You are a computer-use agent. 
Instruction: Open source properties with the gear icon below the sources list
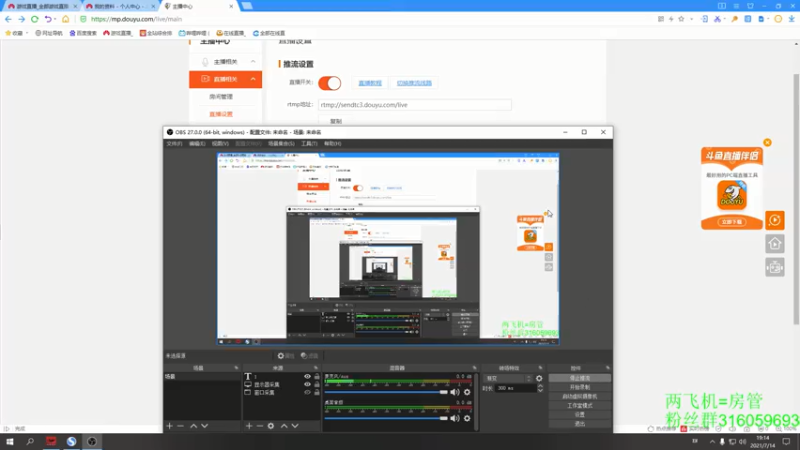click(271, 426)
